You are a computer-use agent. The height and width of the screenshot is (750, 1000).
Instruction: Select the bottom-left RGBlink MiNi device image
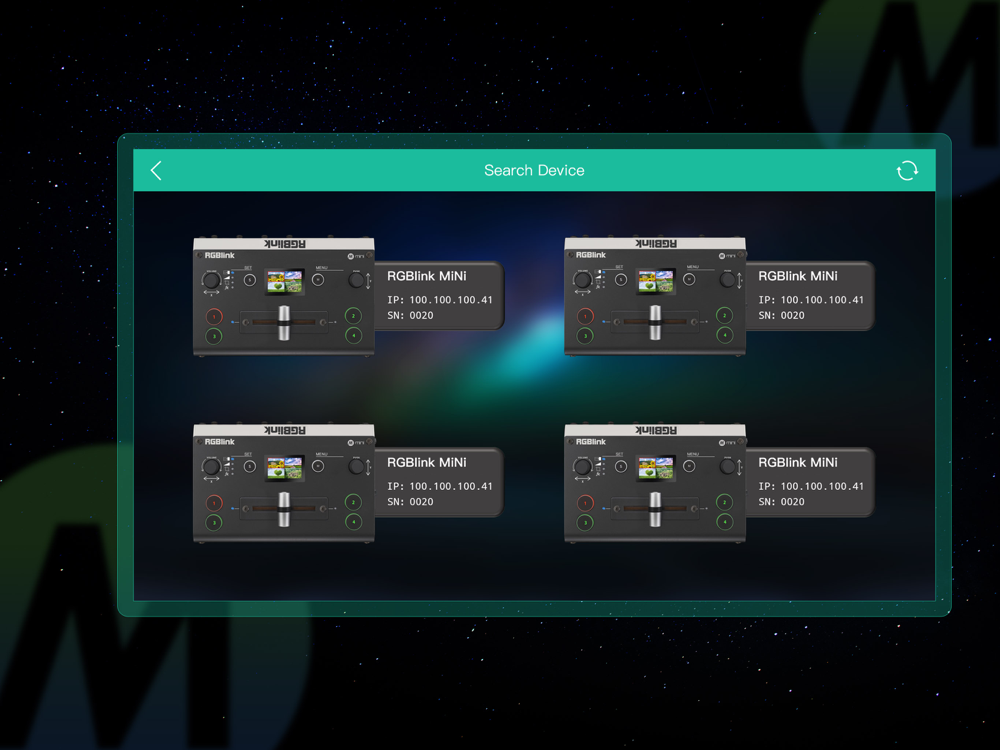coord(284,483)
